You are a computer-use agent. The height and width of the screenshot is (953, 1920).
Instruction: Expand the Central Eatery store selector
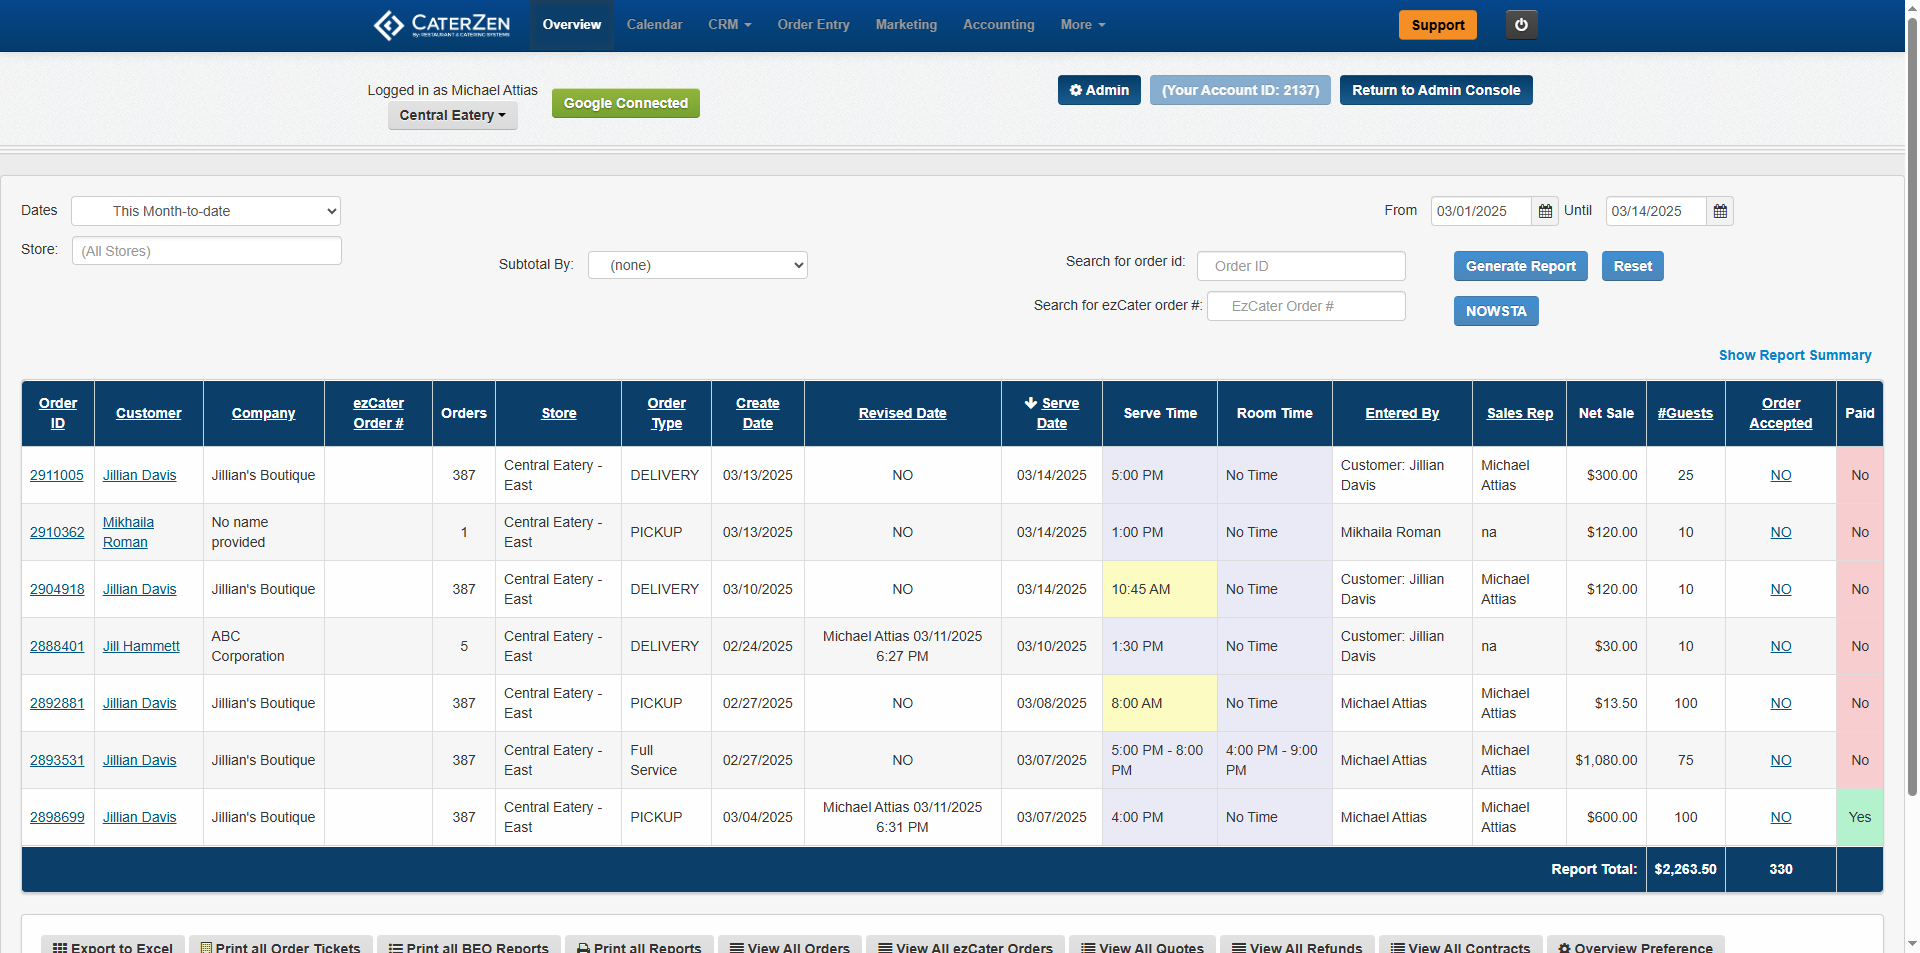tap(452, 115)
